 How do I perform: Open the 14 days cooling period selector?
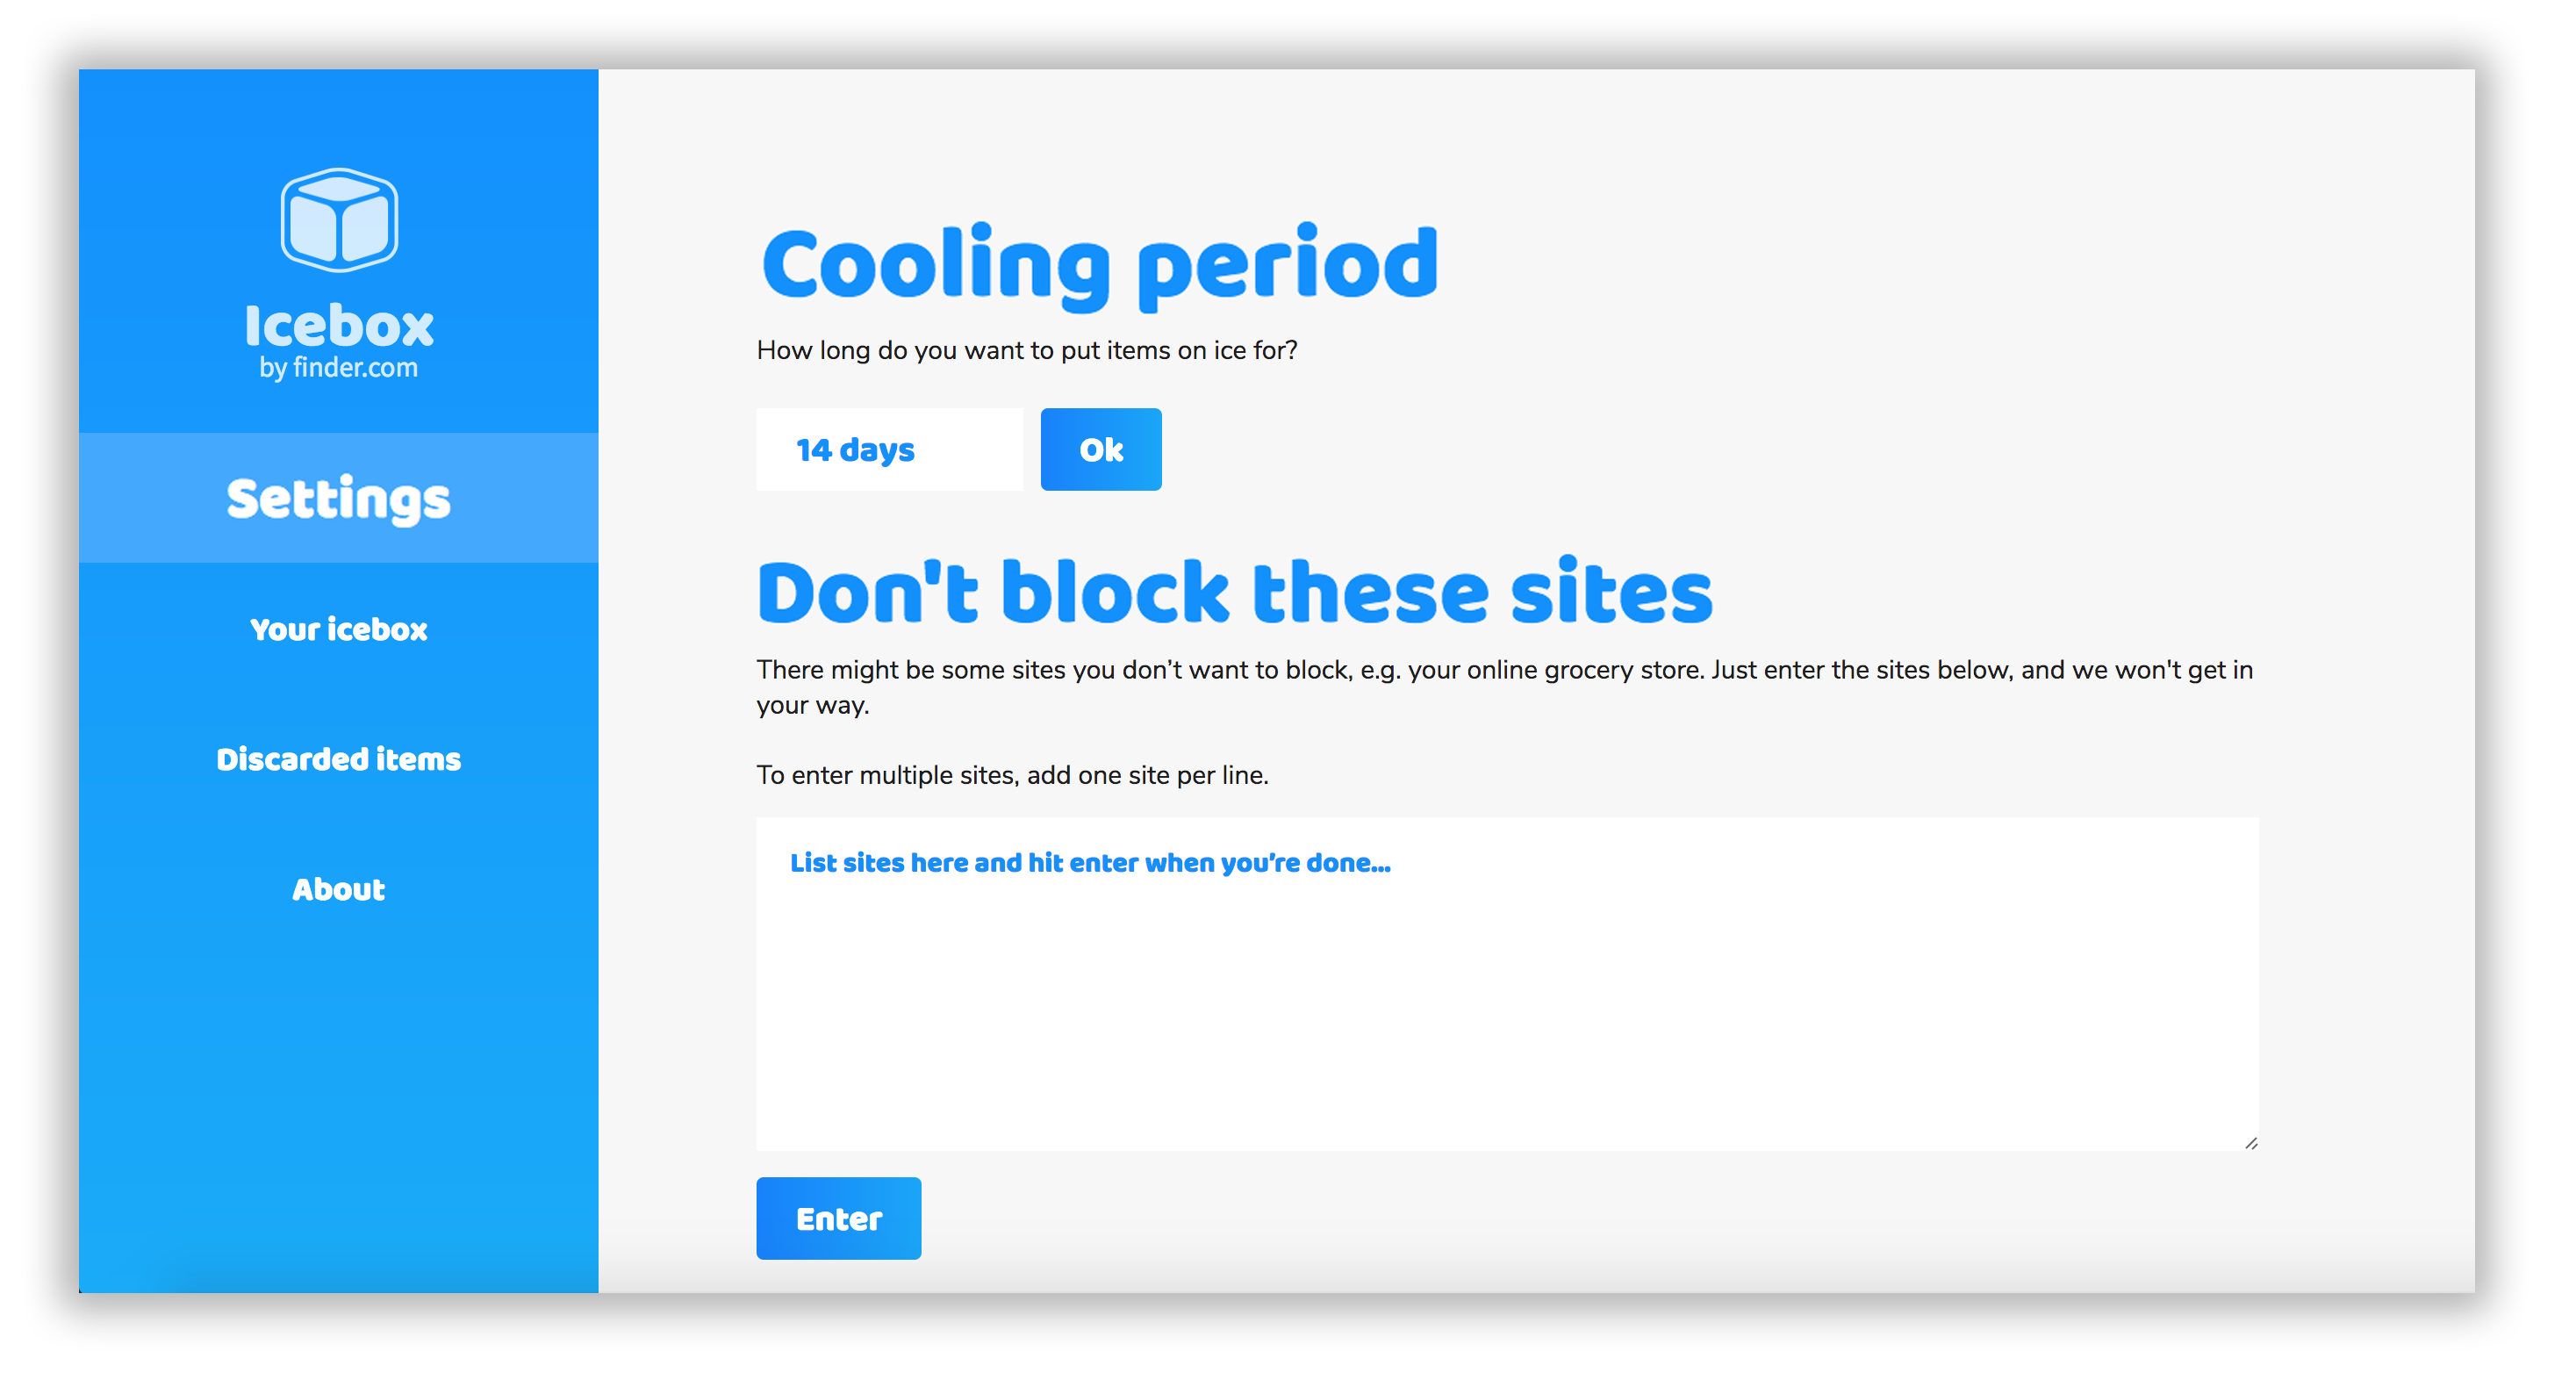tap(888, 450)
